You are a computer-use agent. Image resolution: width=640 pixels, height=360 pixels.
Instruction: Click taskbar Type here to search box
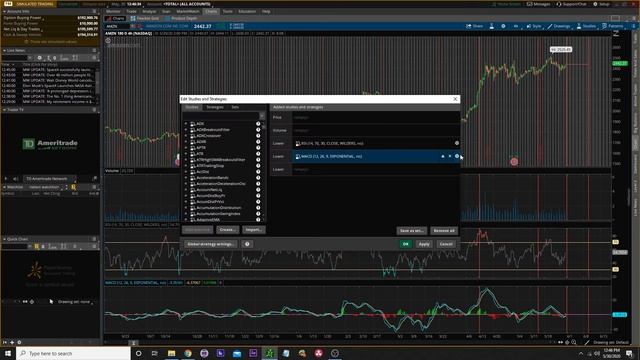(73, 353)
